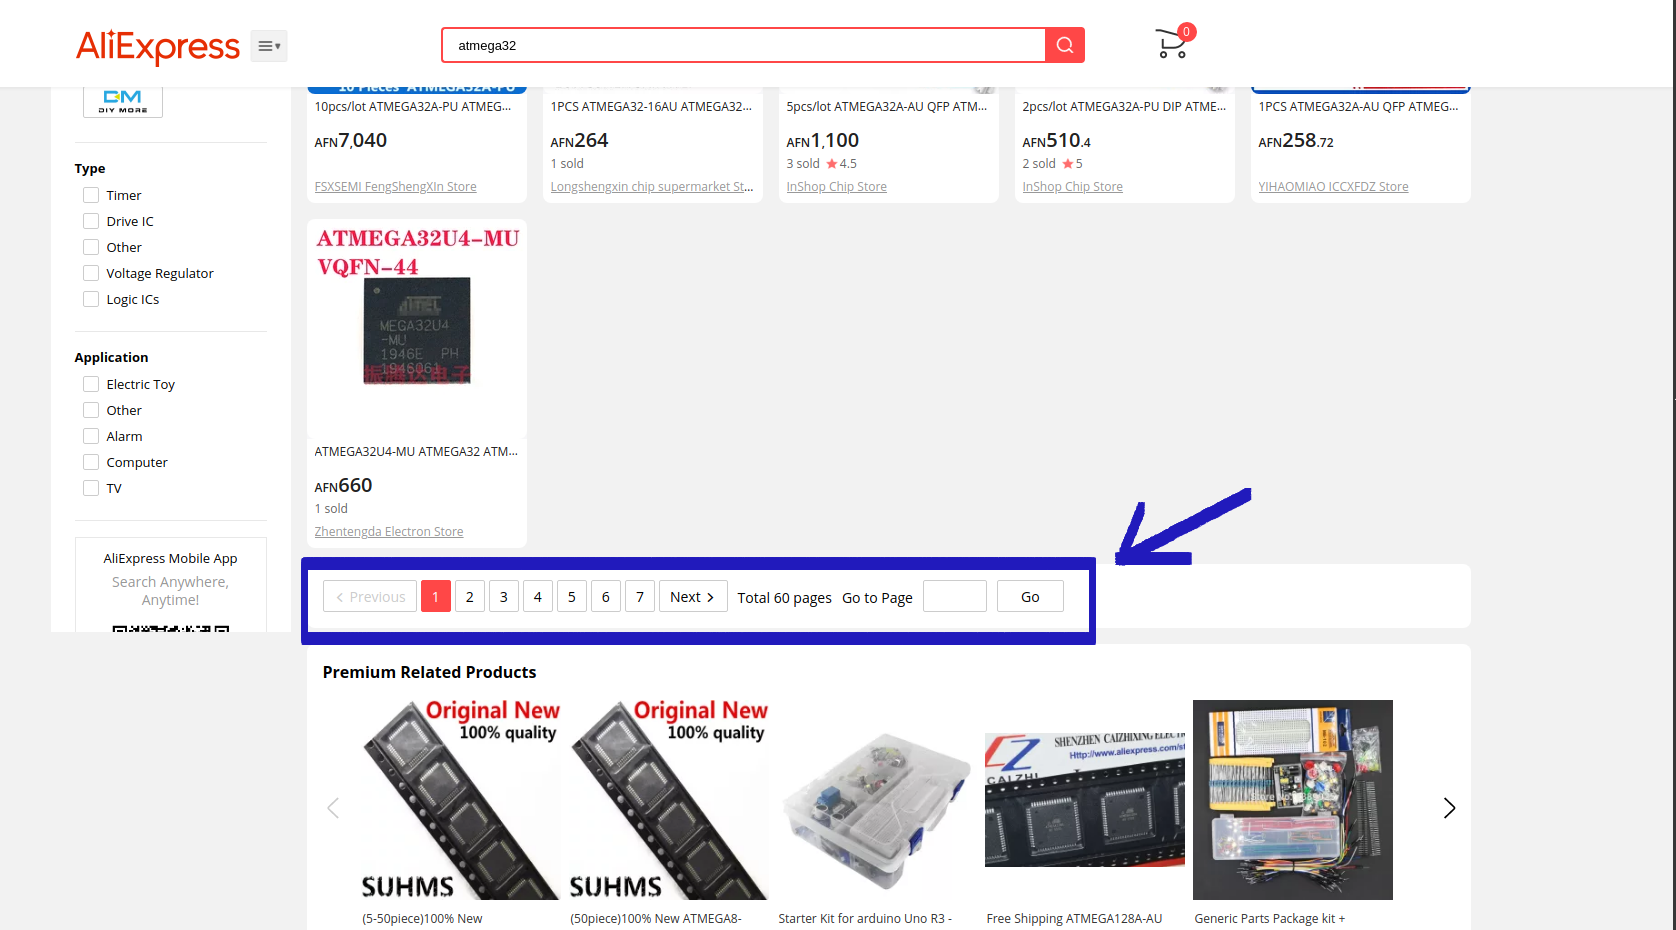Open 5pcs/lot ATMEGA32A-AU QFP title

pyautogui.click(x=887, y=106)
